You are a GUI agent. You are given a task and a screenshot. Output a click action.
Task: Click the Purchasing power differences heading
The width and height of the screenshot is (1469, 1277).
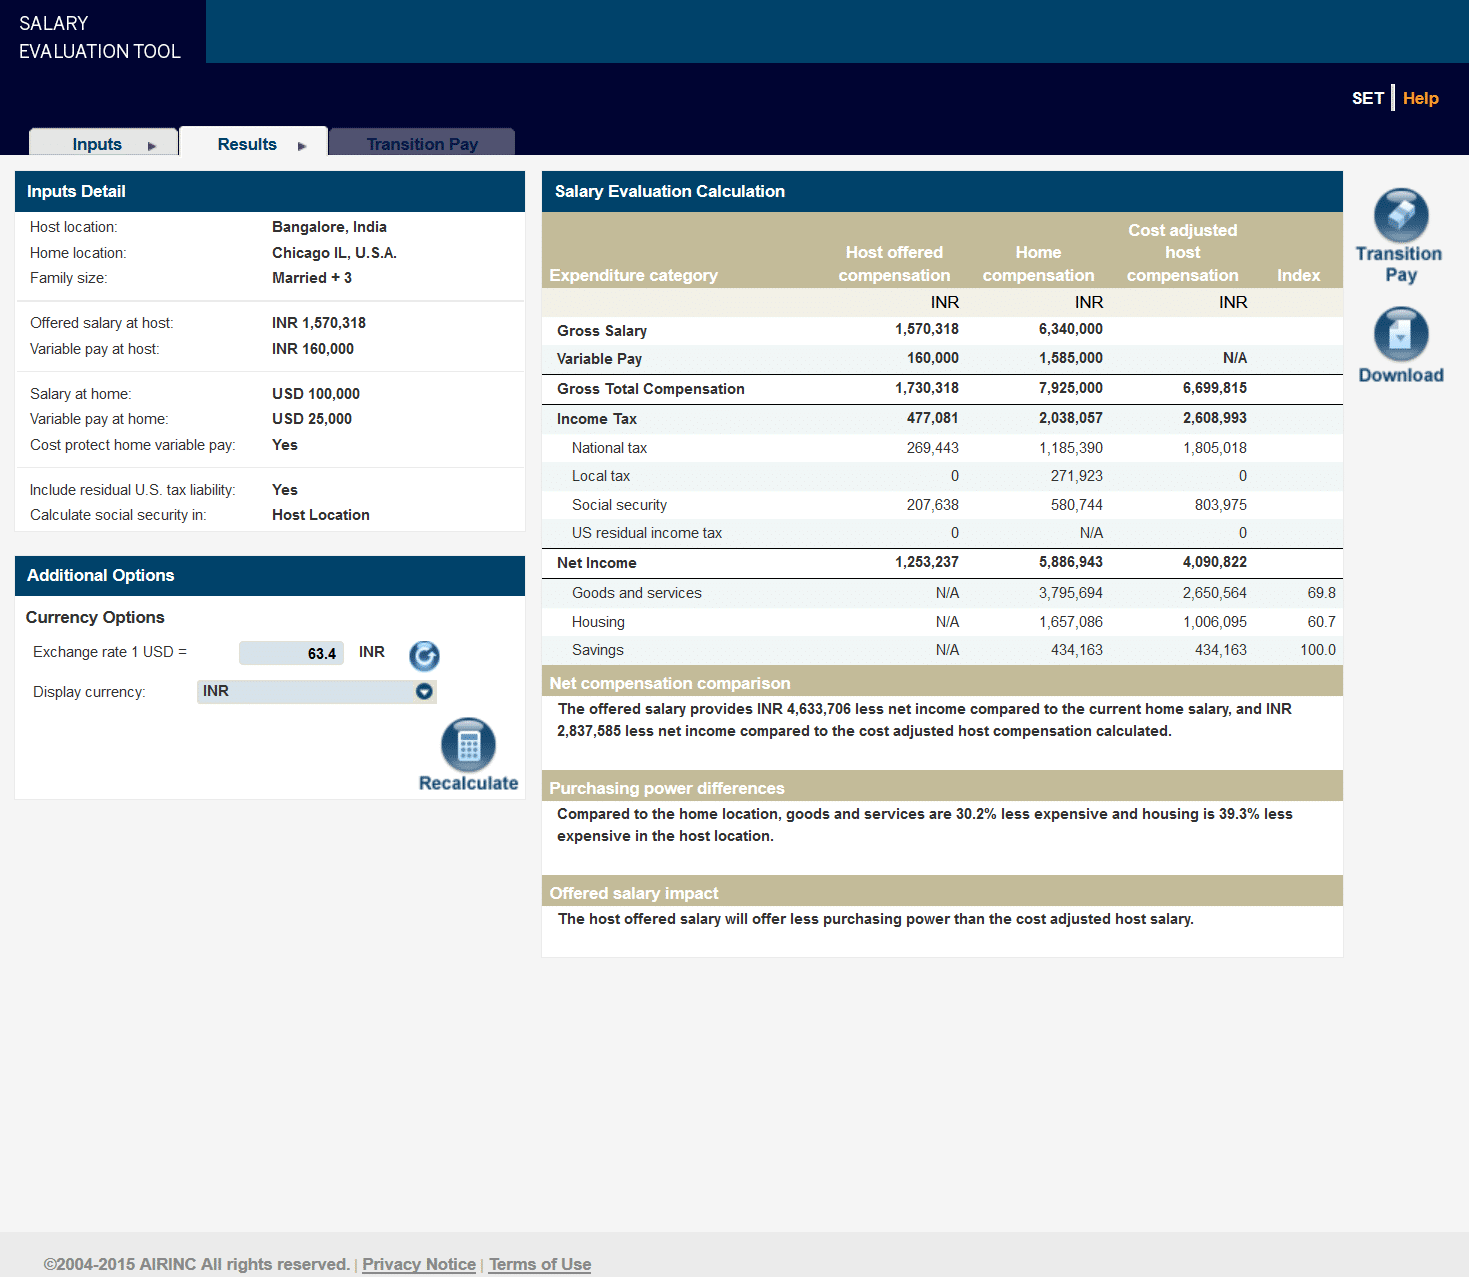click(666, 788)
